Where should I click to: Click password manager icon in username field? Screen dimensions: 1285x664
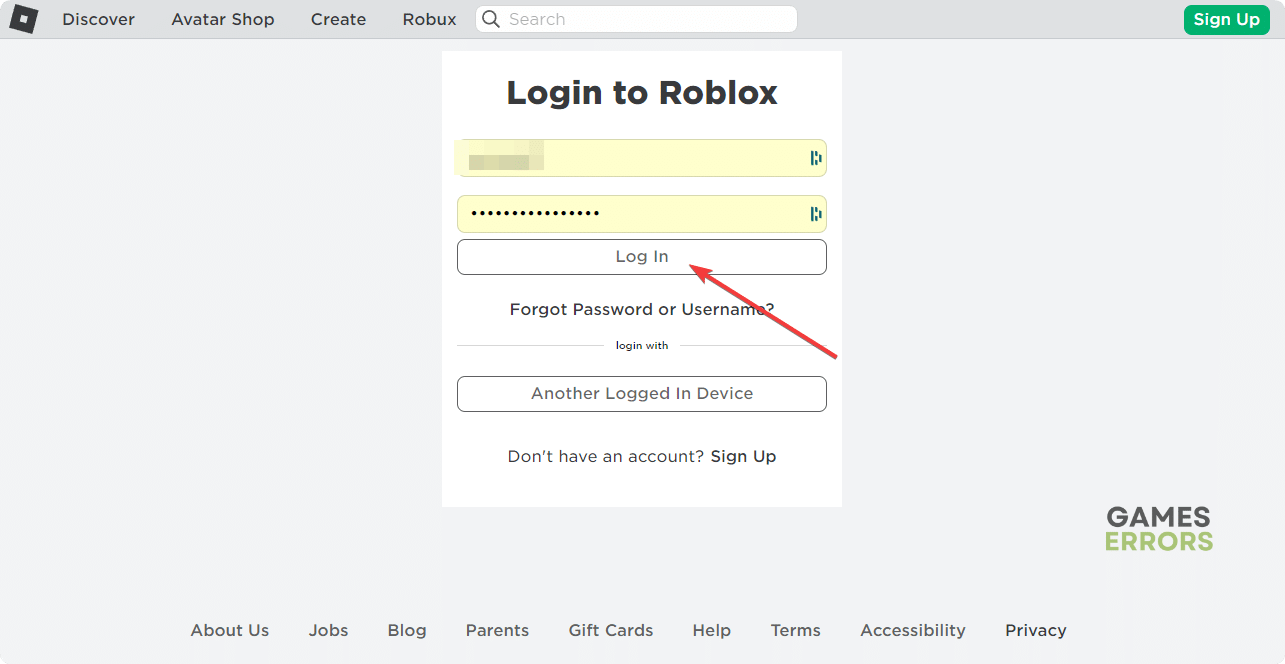(x=815, y=158)
